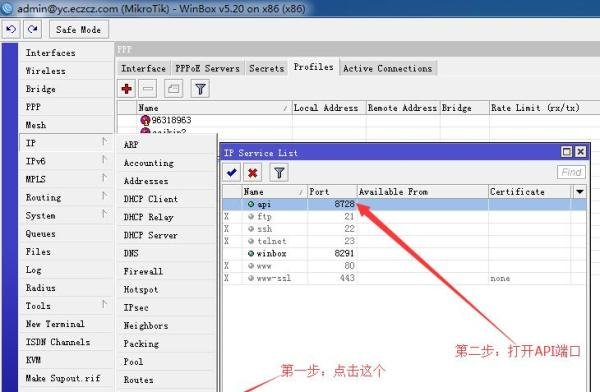Viewport: 600px width, 392px height.
Task: Sort services by the Port column header
Action: (x=332, y=191)
